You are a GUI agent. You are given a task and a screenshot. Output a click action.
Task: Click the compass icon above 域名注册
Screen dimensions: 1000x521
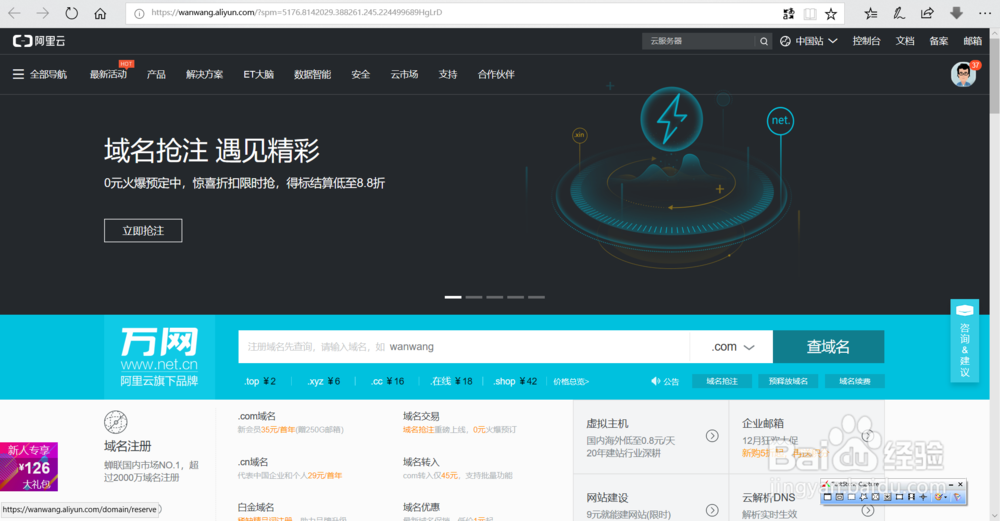[x=115, y=422]
